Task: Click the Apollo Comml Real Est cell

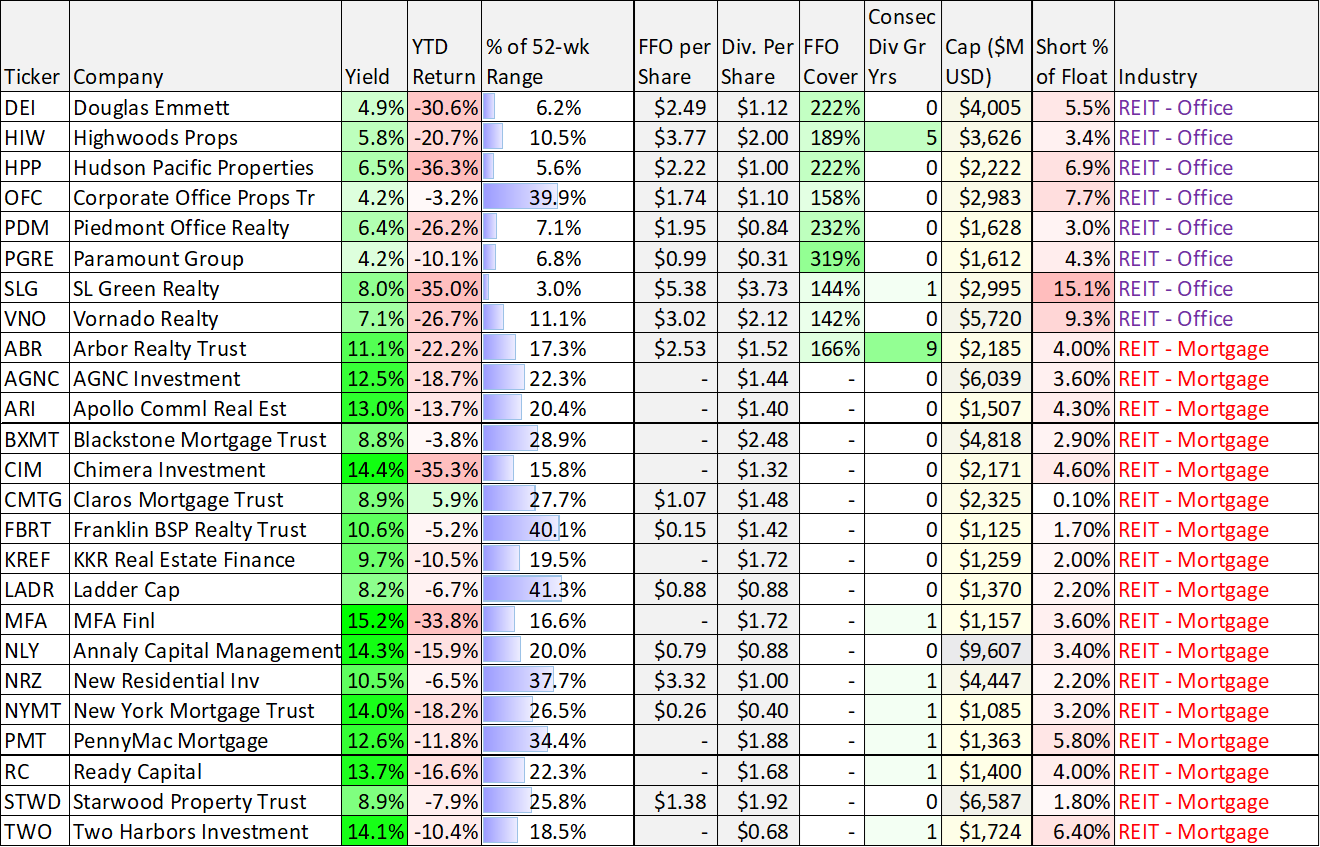Action: pyautogui.click(x=205, y=409)
